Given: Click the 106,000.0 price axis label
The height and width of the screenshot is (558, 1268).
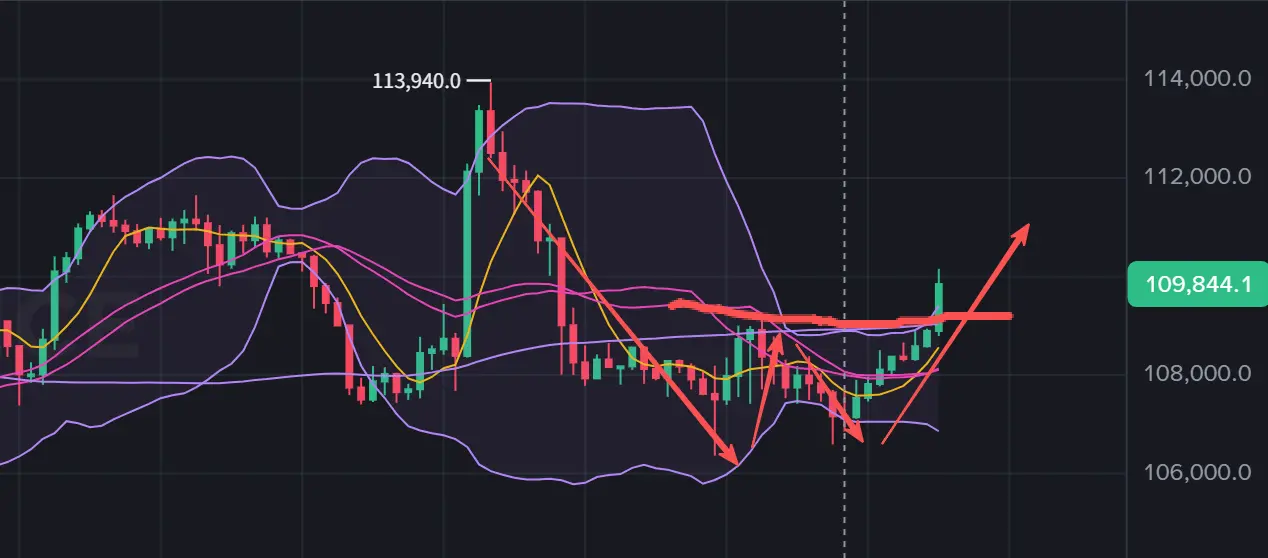Looking at the screenshot, I should click(x=1198, y=472).
